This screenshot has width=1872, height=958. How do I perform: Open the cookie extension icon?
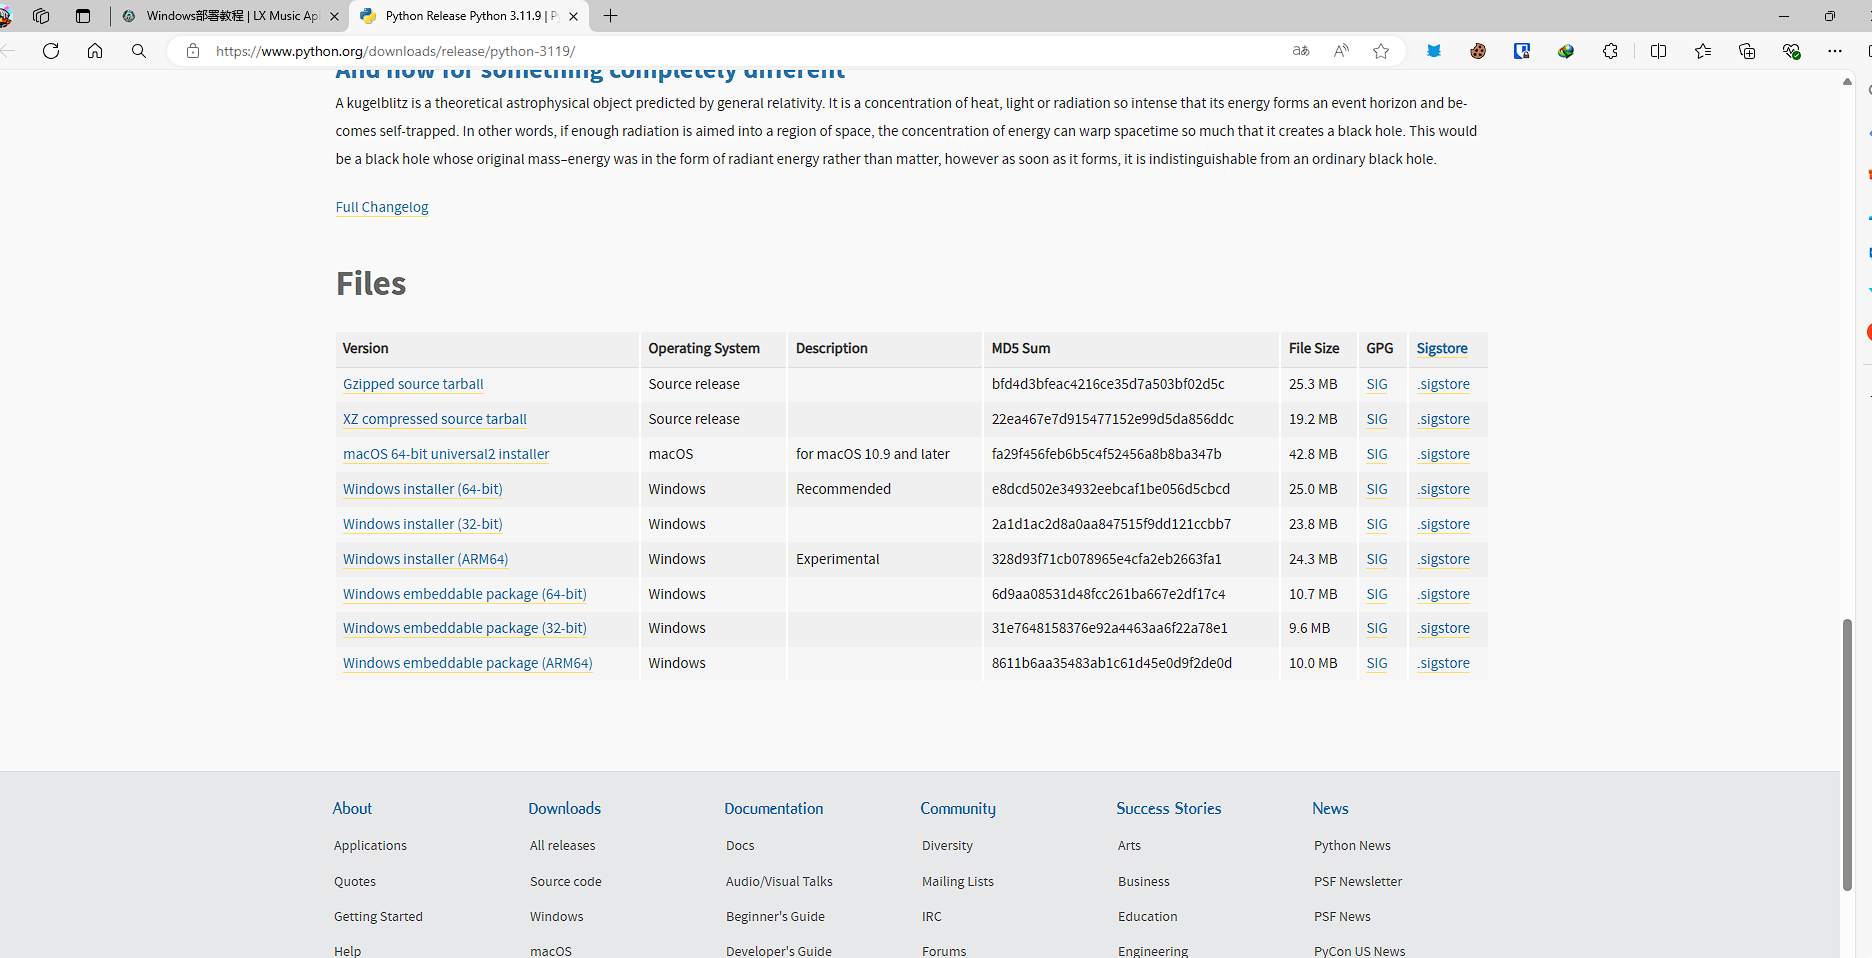(x=1478, y=51)
